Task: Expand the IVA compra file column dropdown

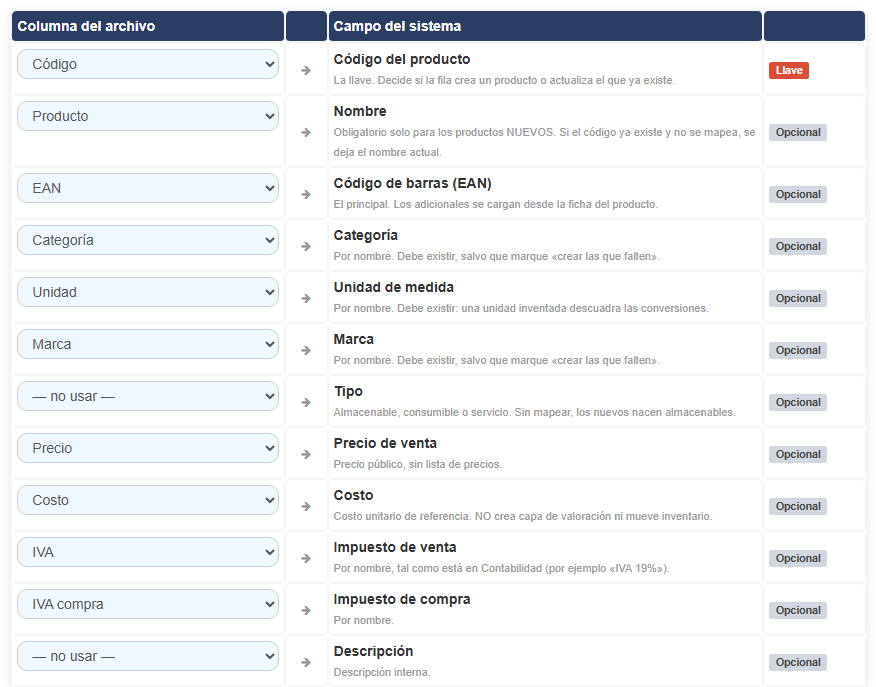Action: pyautogui.click(x=148, y=604)
